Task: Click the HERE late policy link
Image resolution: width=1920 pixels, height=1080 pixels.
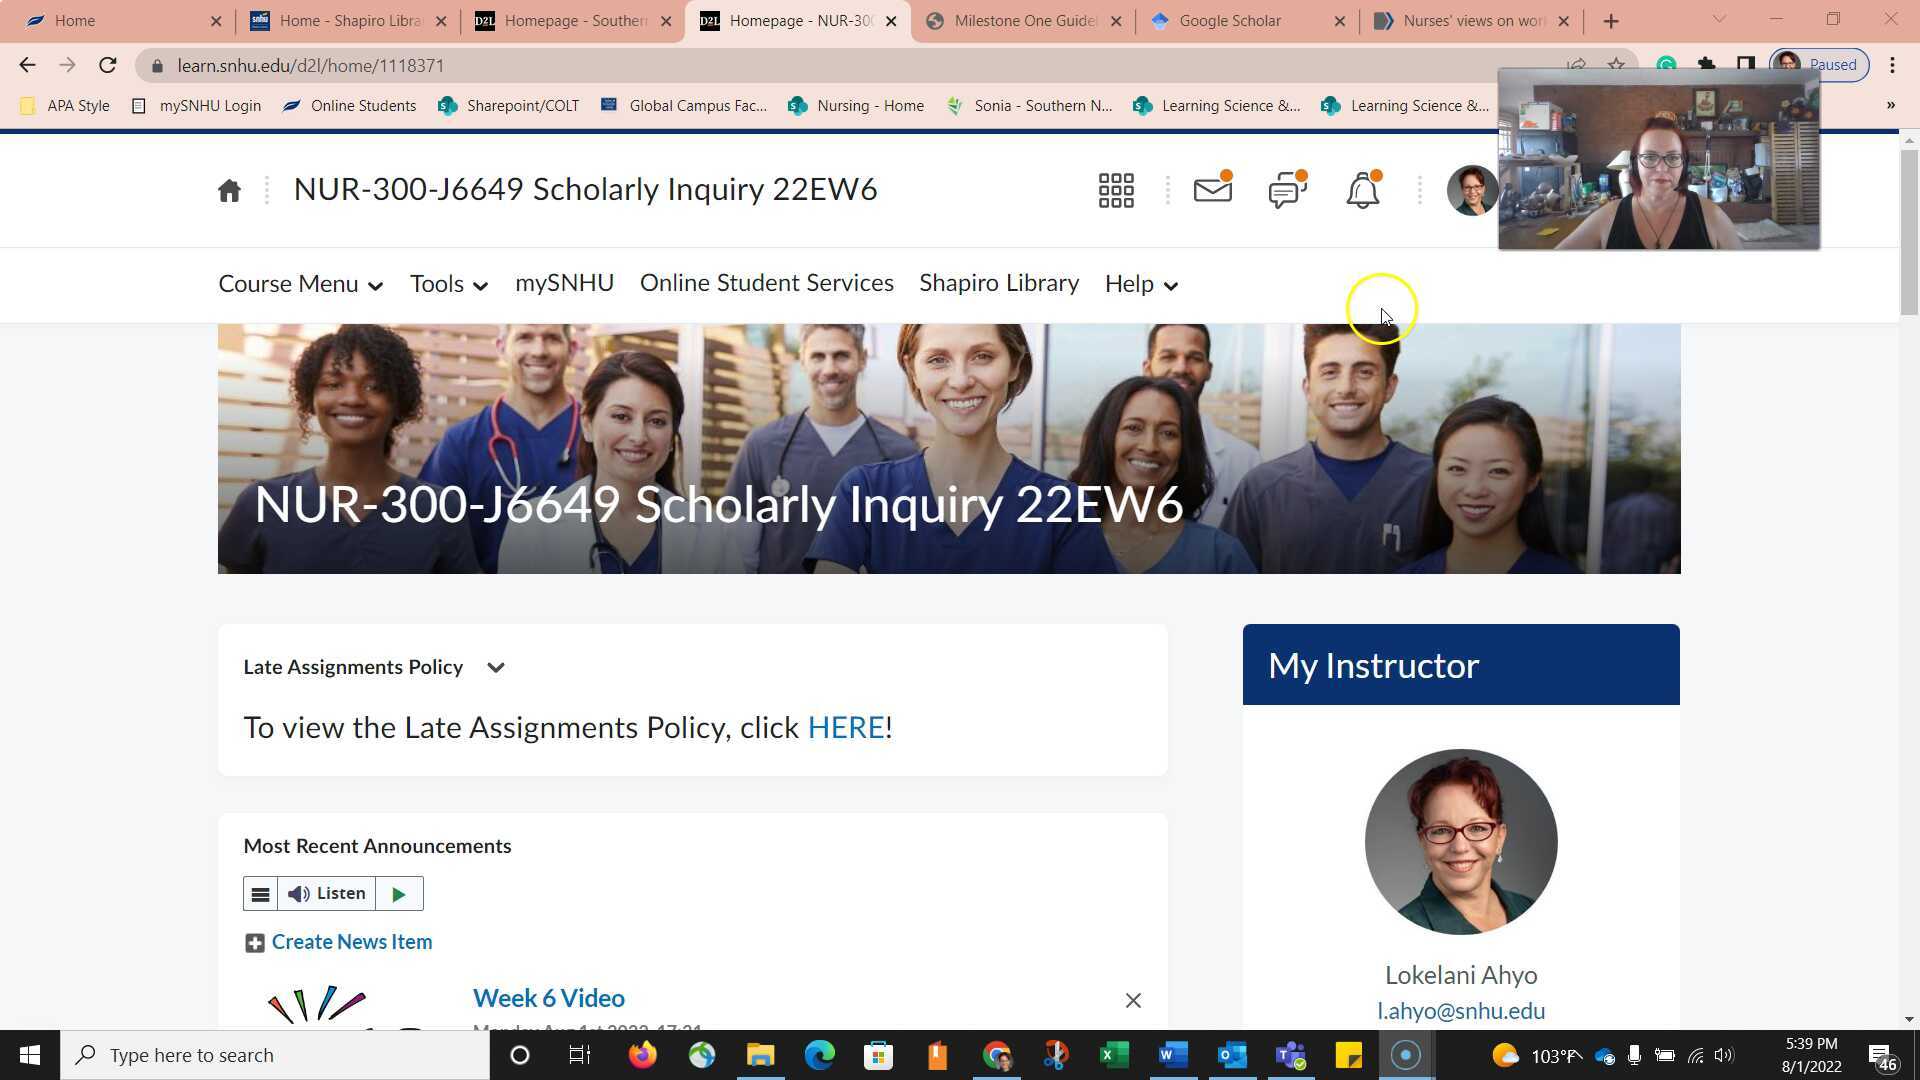Action: [845, 728]
